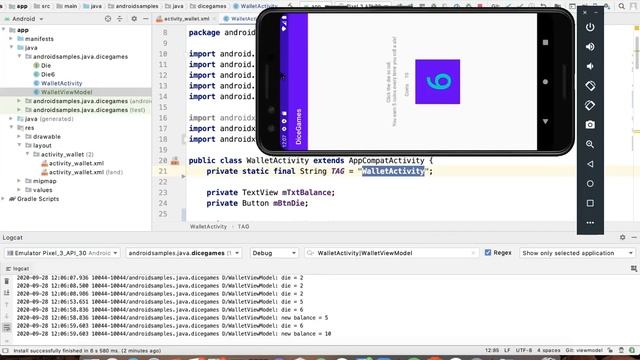The width and height of the screenshot is (640, 360).
Task: Take emulator screenshot with camera icon
Action: [590, 124]
